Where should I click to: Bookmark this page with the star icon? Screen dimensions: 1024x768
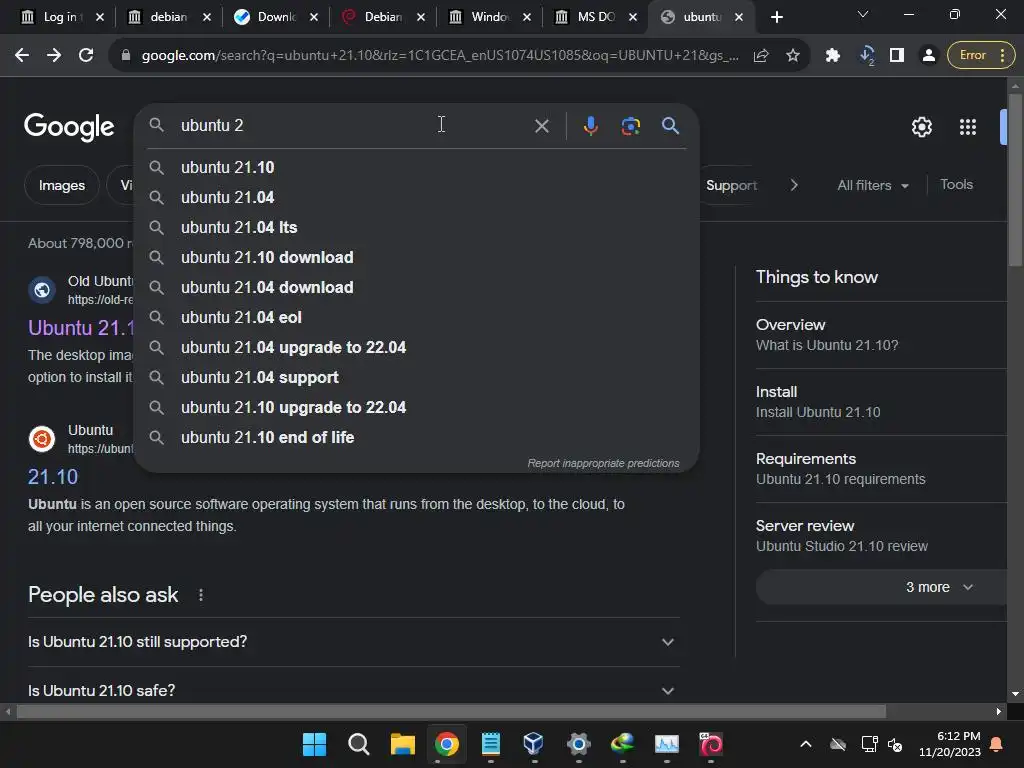[793, 56]
